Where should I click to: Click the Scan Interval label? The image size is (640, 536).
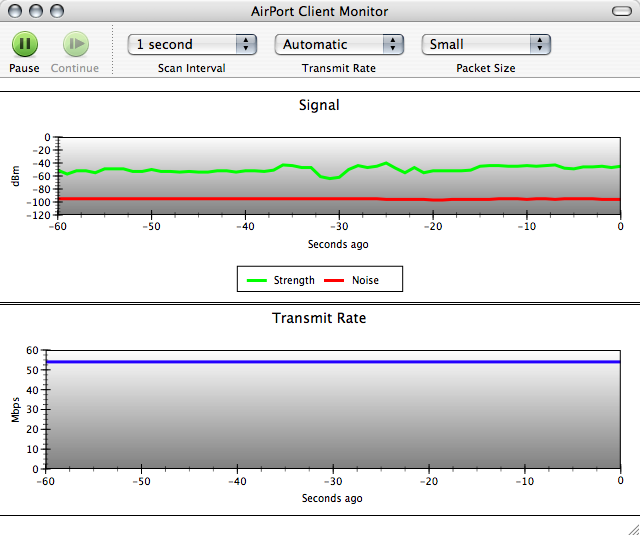(192, 68)
